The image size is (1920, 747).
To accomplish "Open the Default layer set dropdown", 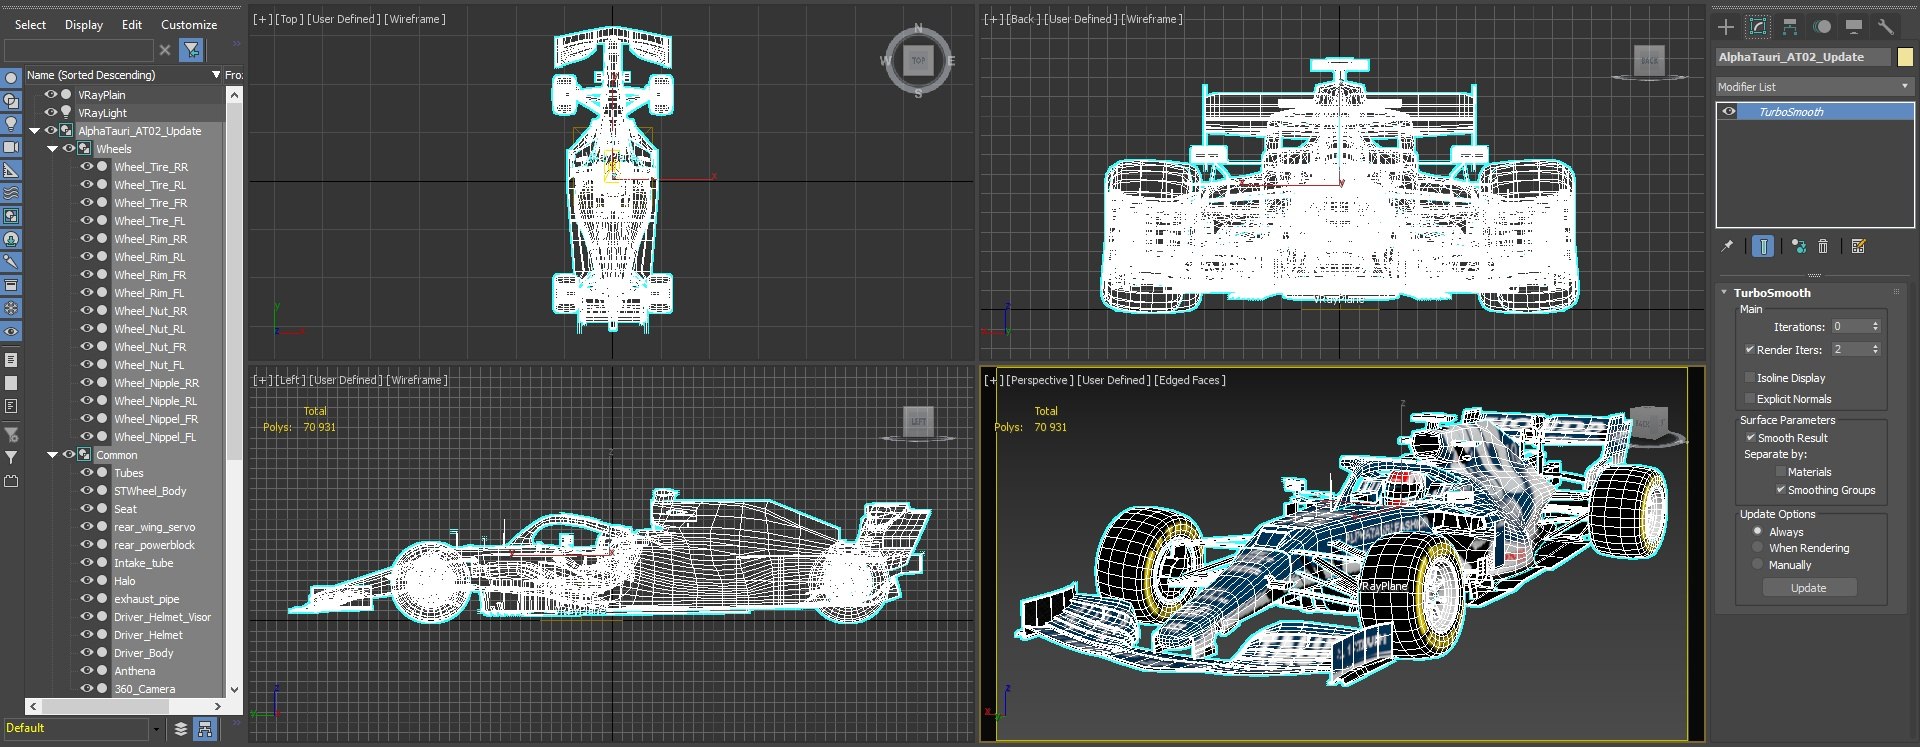I will (156, 729).
